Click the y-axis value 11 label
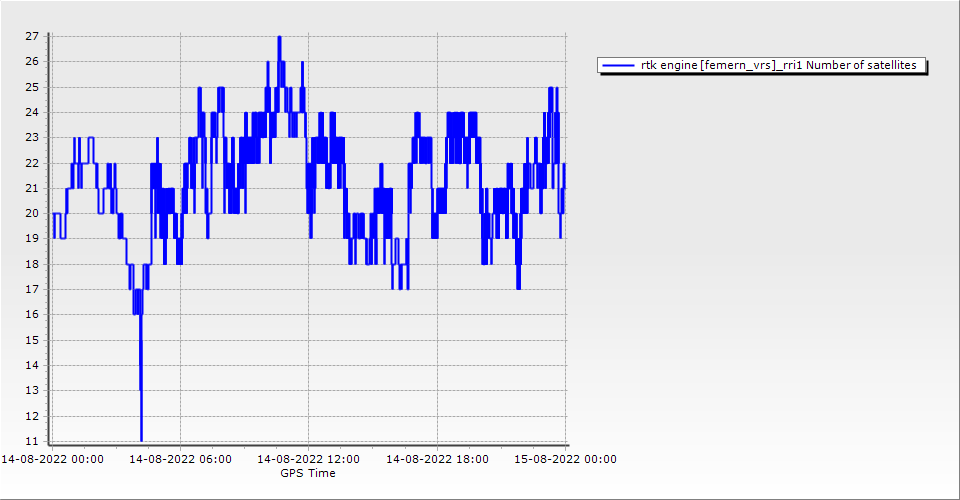This screenshot has height=500, width=960. [x=32, y=441]
